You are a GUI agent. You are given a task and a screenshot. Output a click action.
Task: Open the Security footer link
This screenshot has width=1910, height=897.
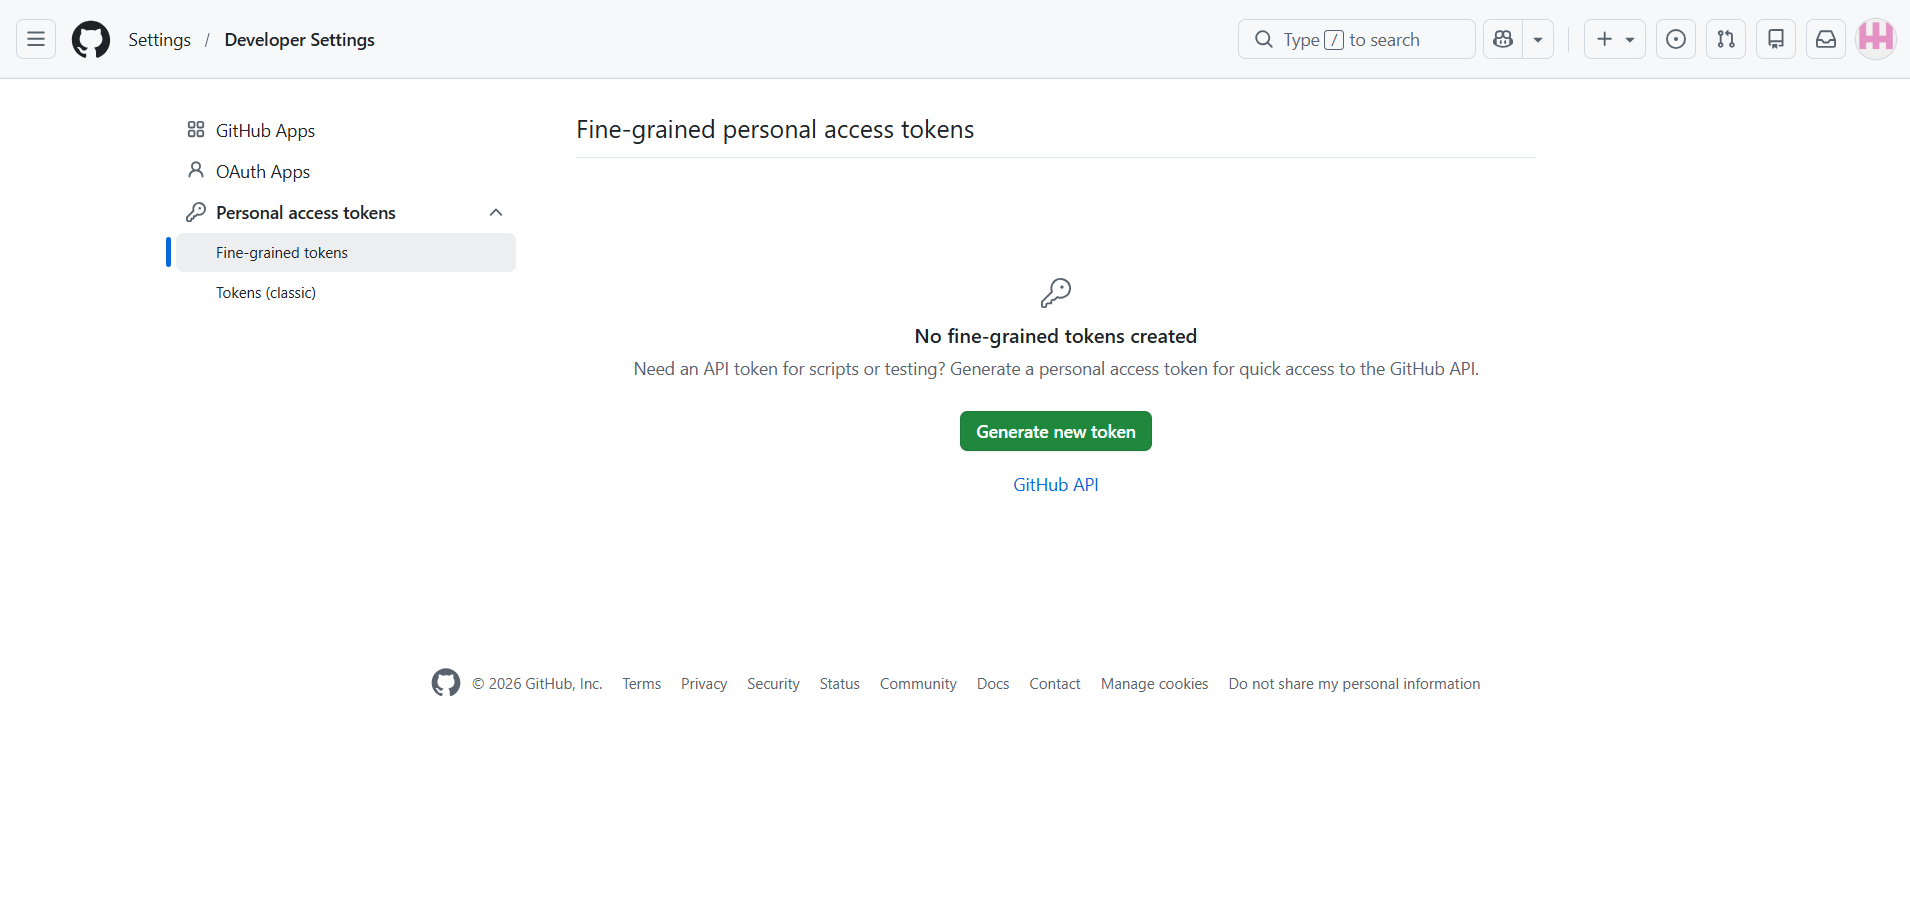(773, 684)
